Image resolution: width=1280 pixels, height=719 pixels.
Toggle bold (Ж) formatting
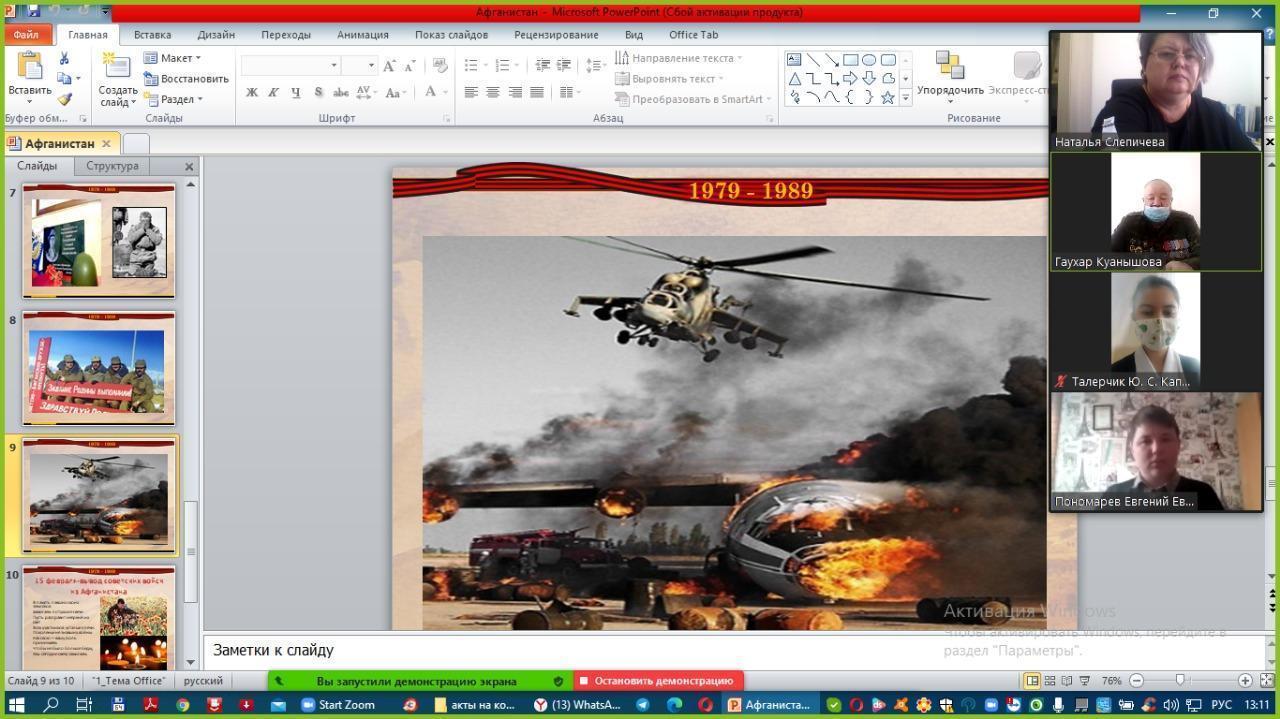click(252, 92)
